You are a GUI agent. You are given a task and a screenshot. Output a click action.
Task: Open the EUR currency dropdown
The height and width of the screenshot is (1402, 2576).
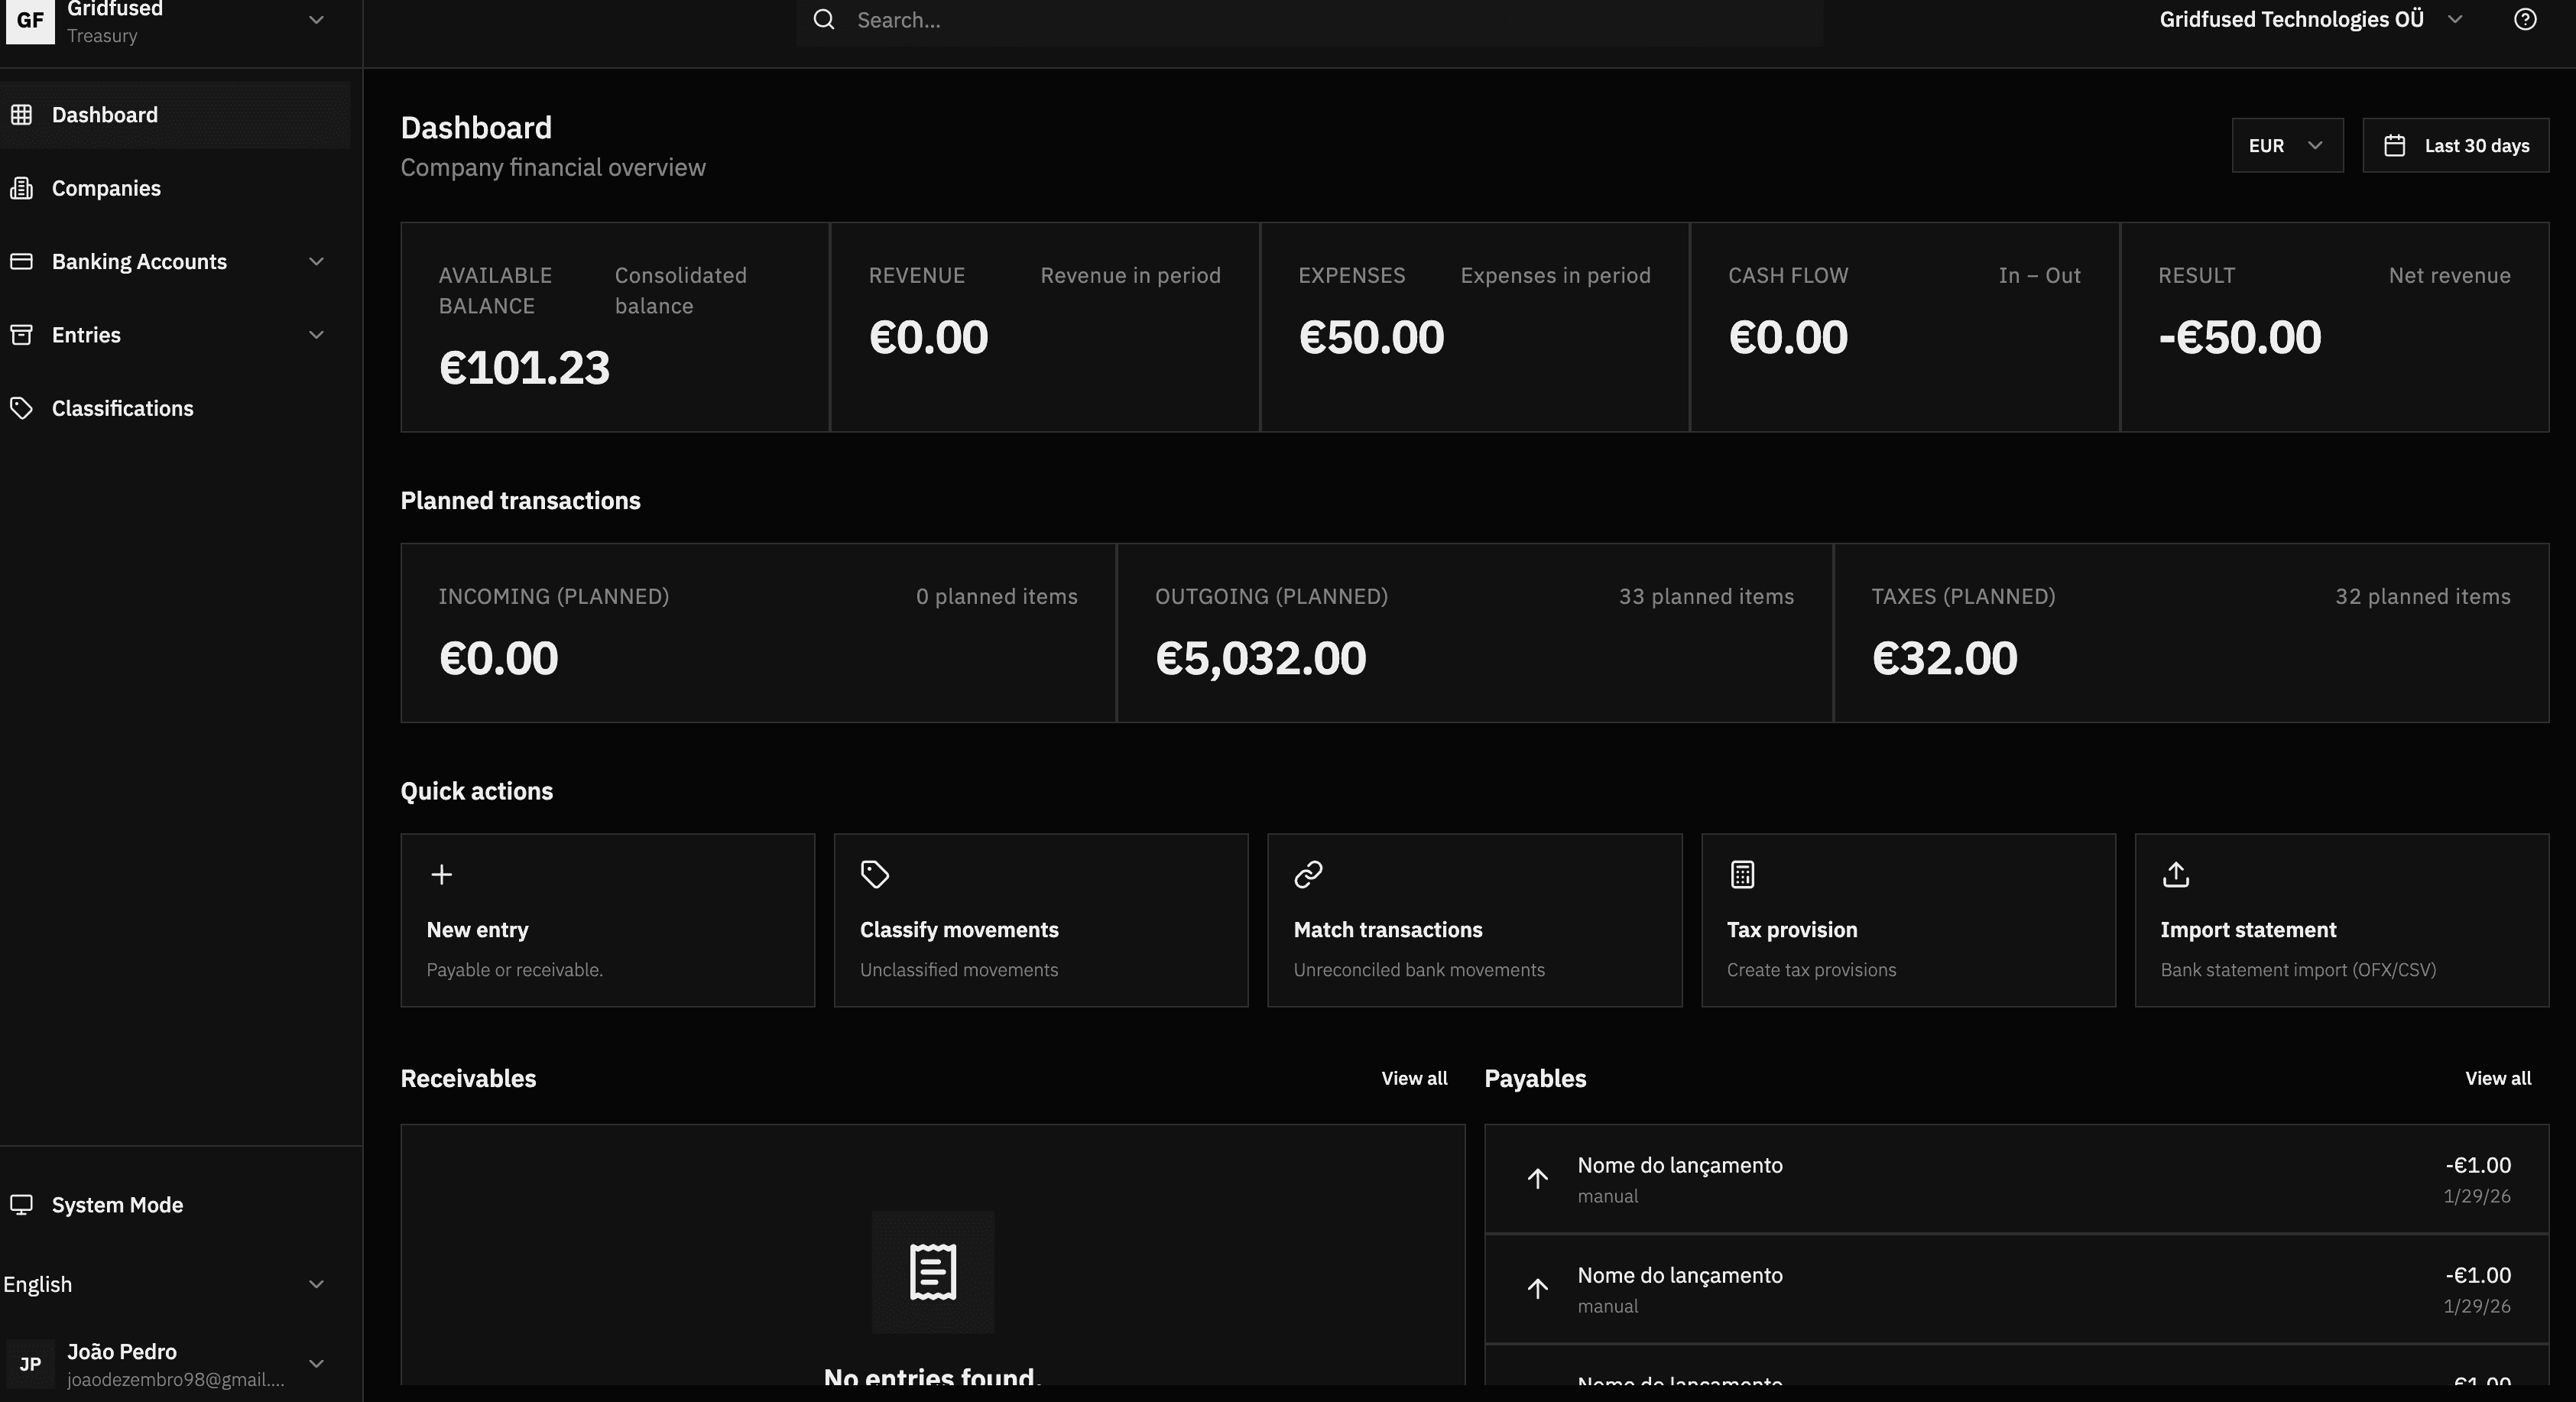coord(2287,145)
